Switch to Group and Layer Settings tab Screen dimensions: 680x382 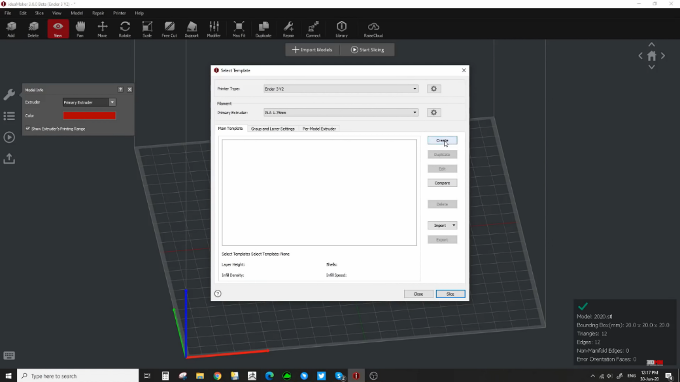[x=273, y=129]
